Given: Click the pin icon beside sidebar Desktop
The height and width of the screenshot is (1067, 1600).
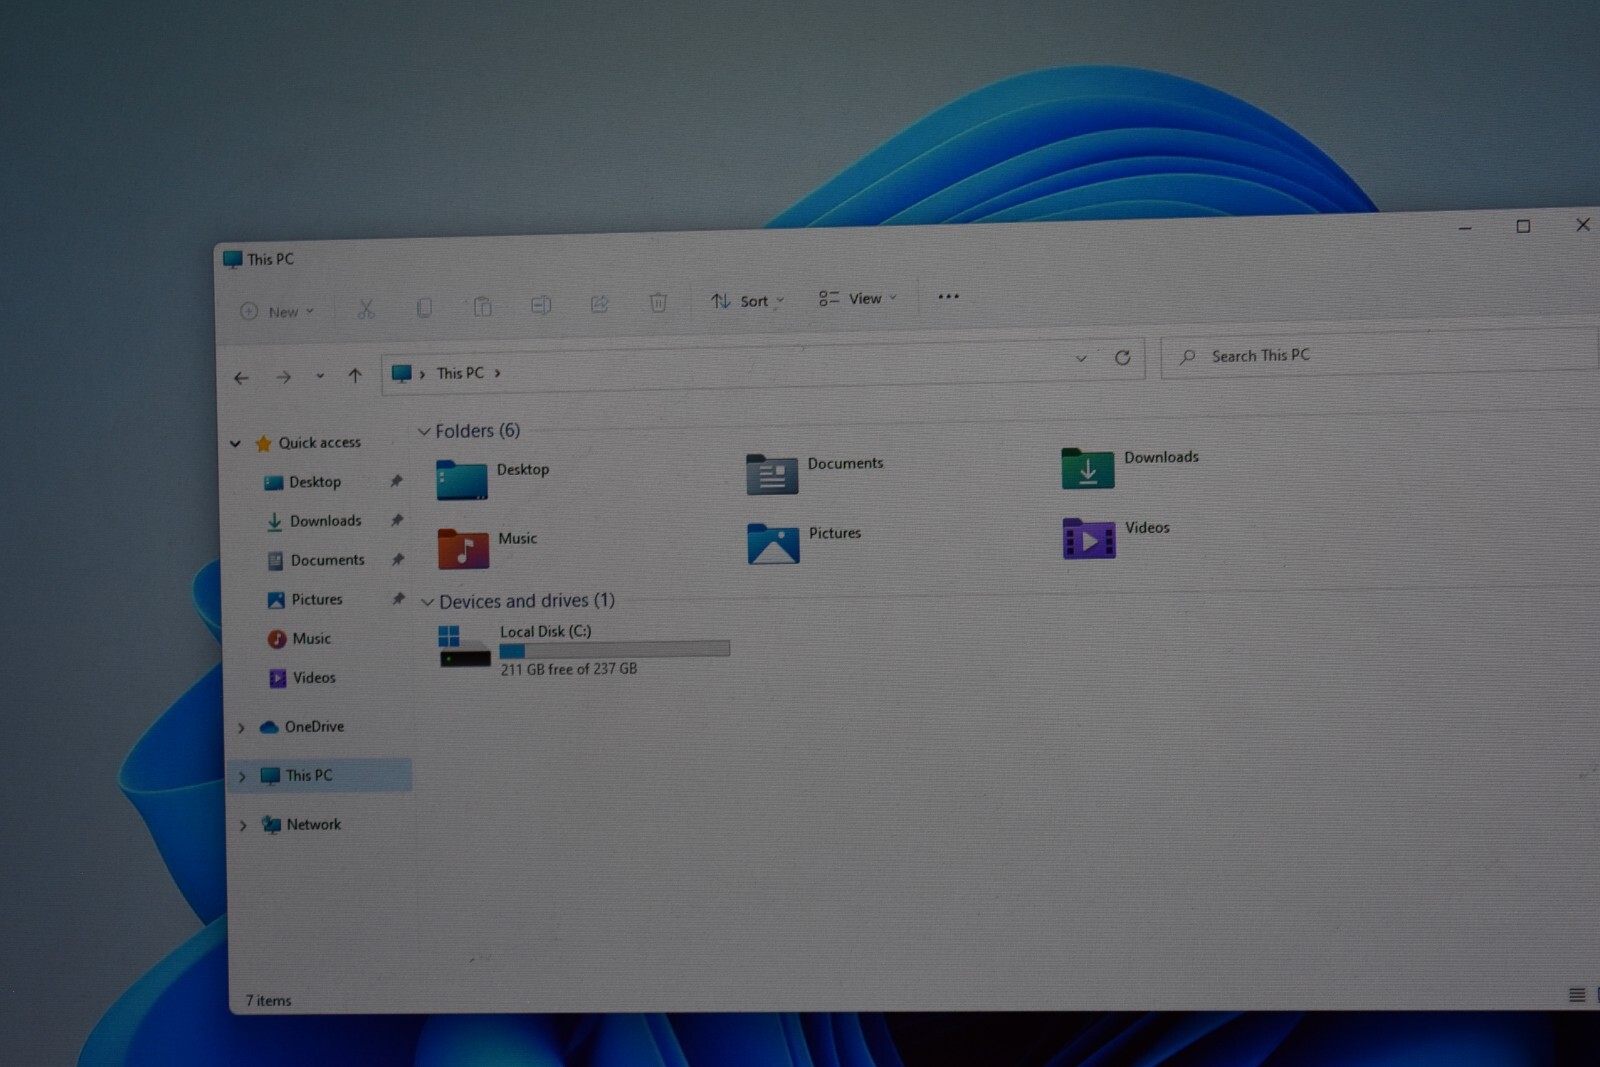Looking at the screenshot, I should coord(397,481).
